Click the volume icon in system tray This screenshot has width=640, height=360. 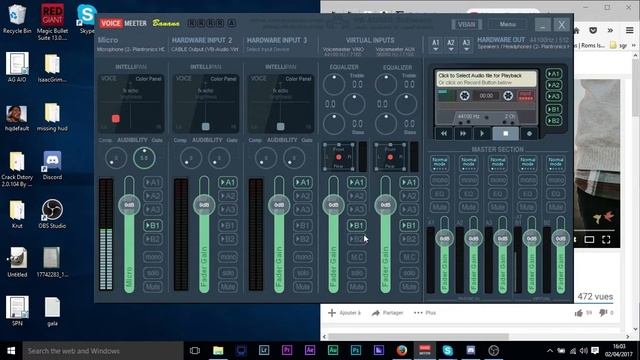click(584, 351)
